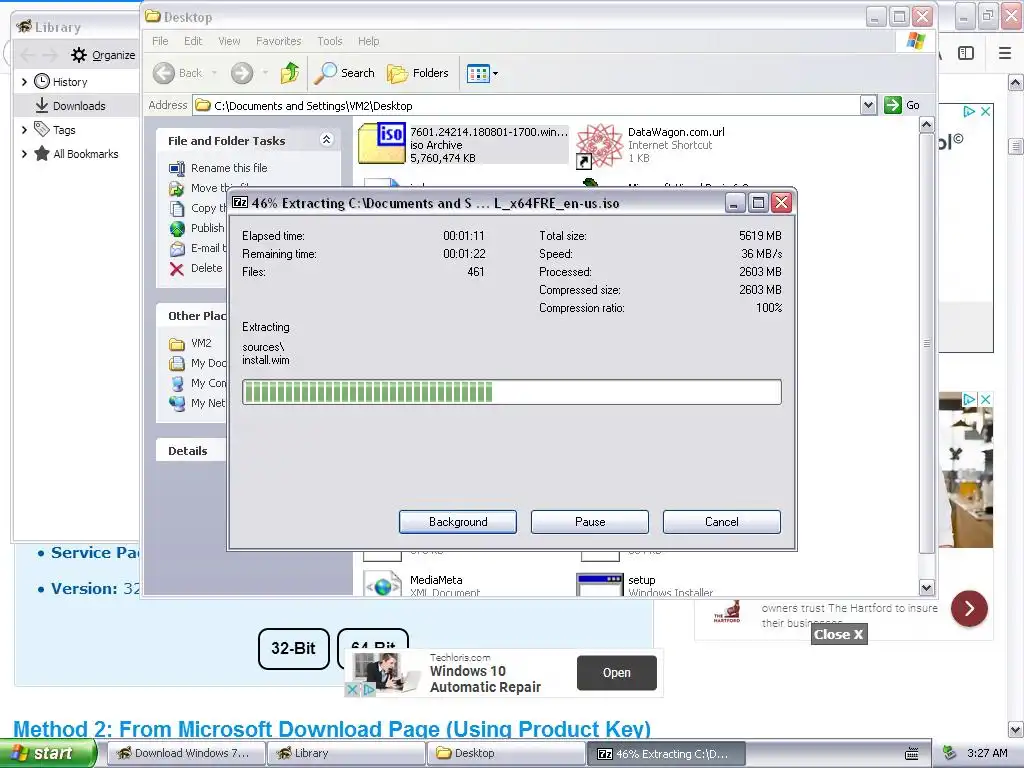Click the Close X ad button

tap(839, 634)
